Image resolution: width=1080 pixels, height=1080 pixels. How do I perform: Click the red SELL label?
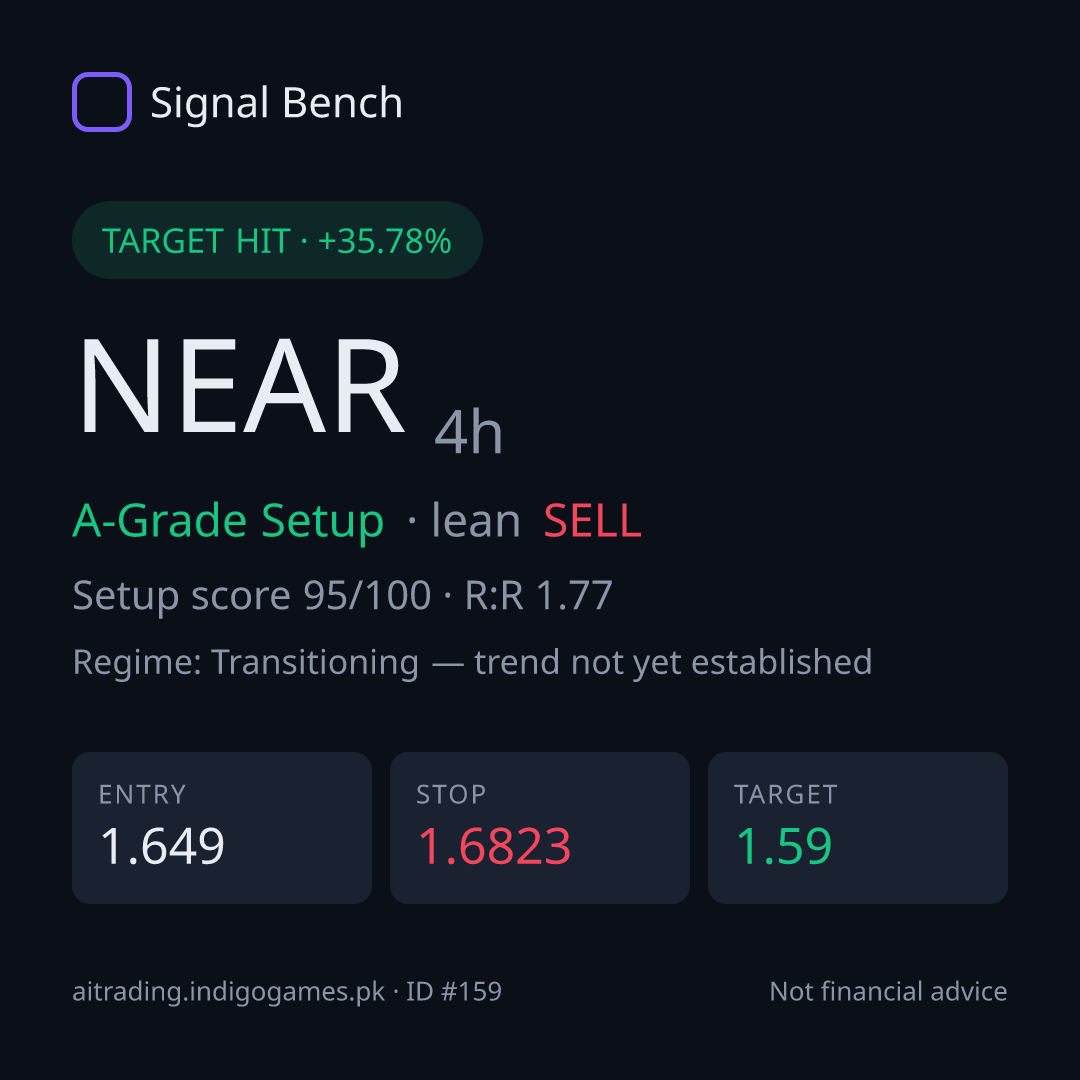pyautogui.click(x=592, y=521)
